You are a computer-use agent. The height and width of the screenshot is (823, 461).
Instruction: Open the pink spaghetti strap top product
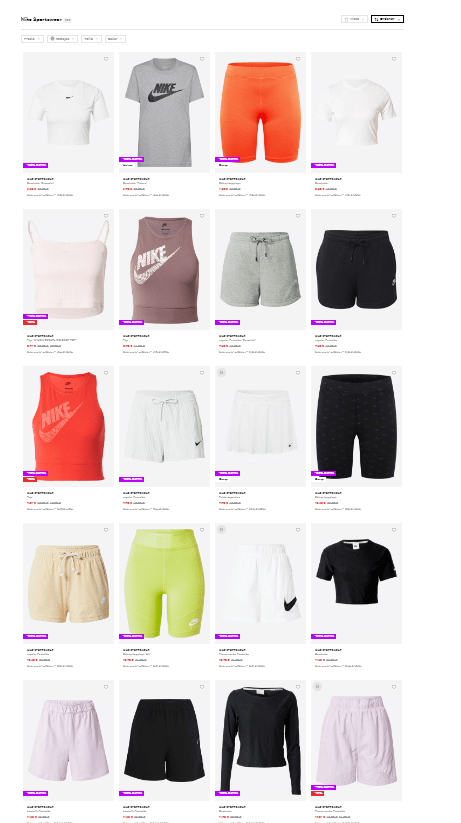coord(68,269)
